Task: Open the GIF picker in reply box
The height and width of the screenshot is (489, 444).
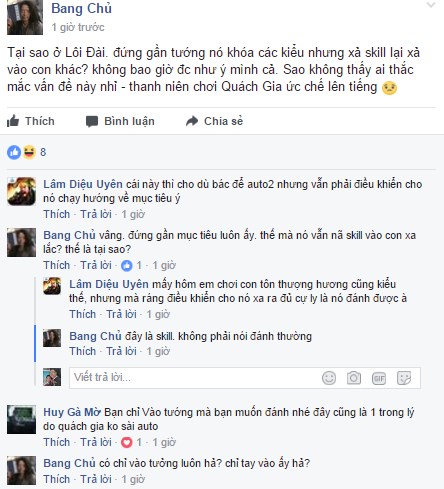Action: [x=379, y=378]
